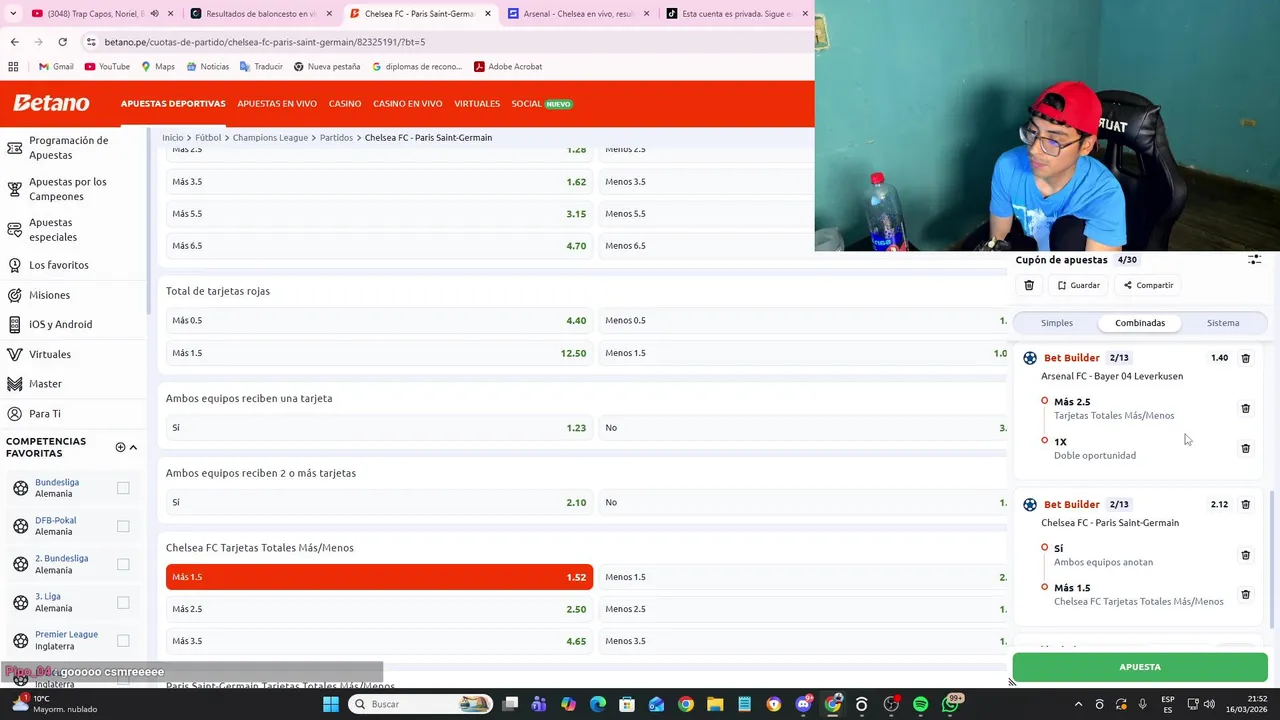The image size is (1280, 720).
Task: Place the bet with the APUESTA button
Action: (x=1140, y=667)
